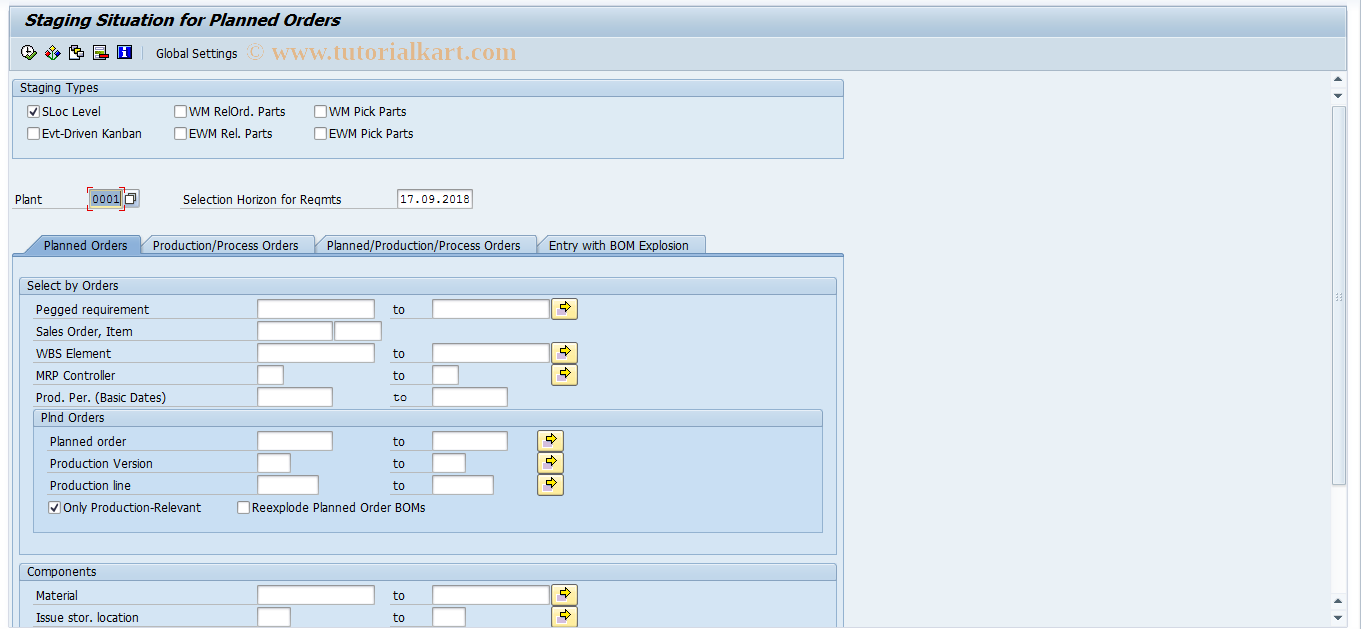Open multiple selection for Material
The width and height of the screenshot is (1361, 629).
pos(565,595)
